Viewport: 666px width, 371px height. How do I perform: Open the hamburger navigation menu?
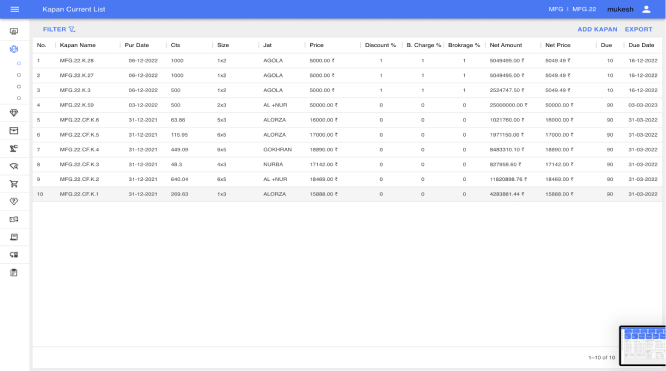click(14, 9)
